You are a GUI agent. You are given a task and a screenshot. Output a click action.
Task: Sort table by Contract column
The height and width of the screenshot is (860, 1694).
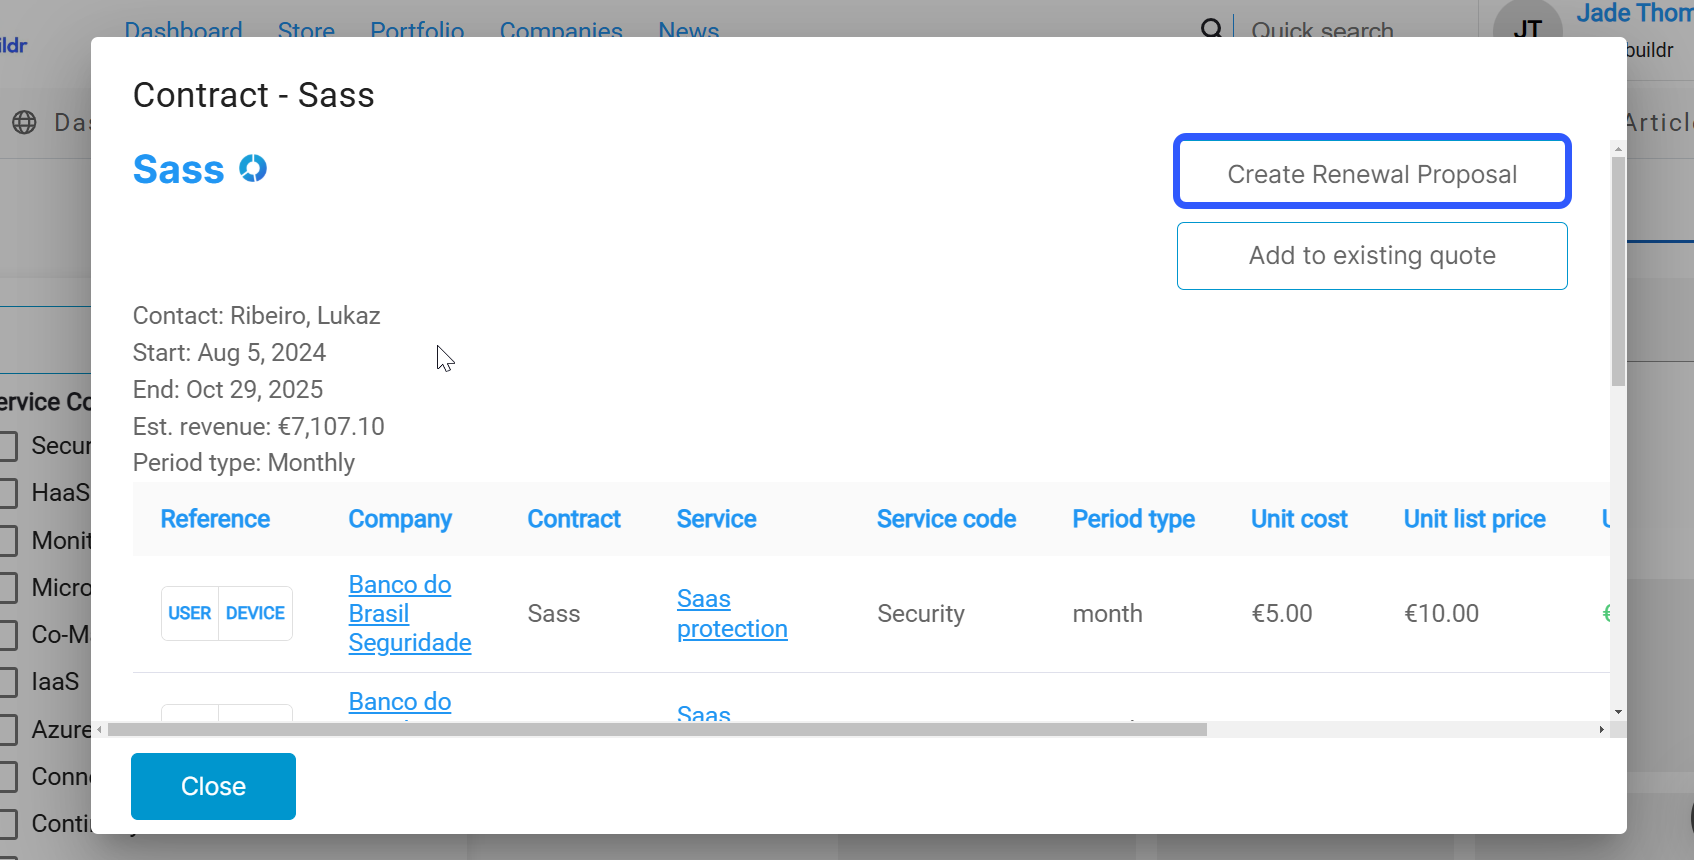[574, 519]
